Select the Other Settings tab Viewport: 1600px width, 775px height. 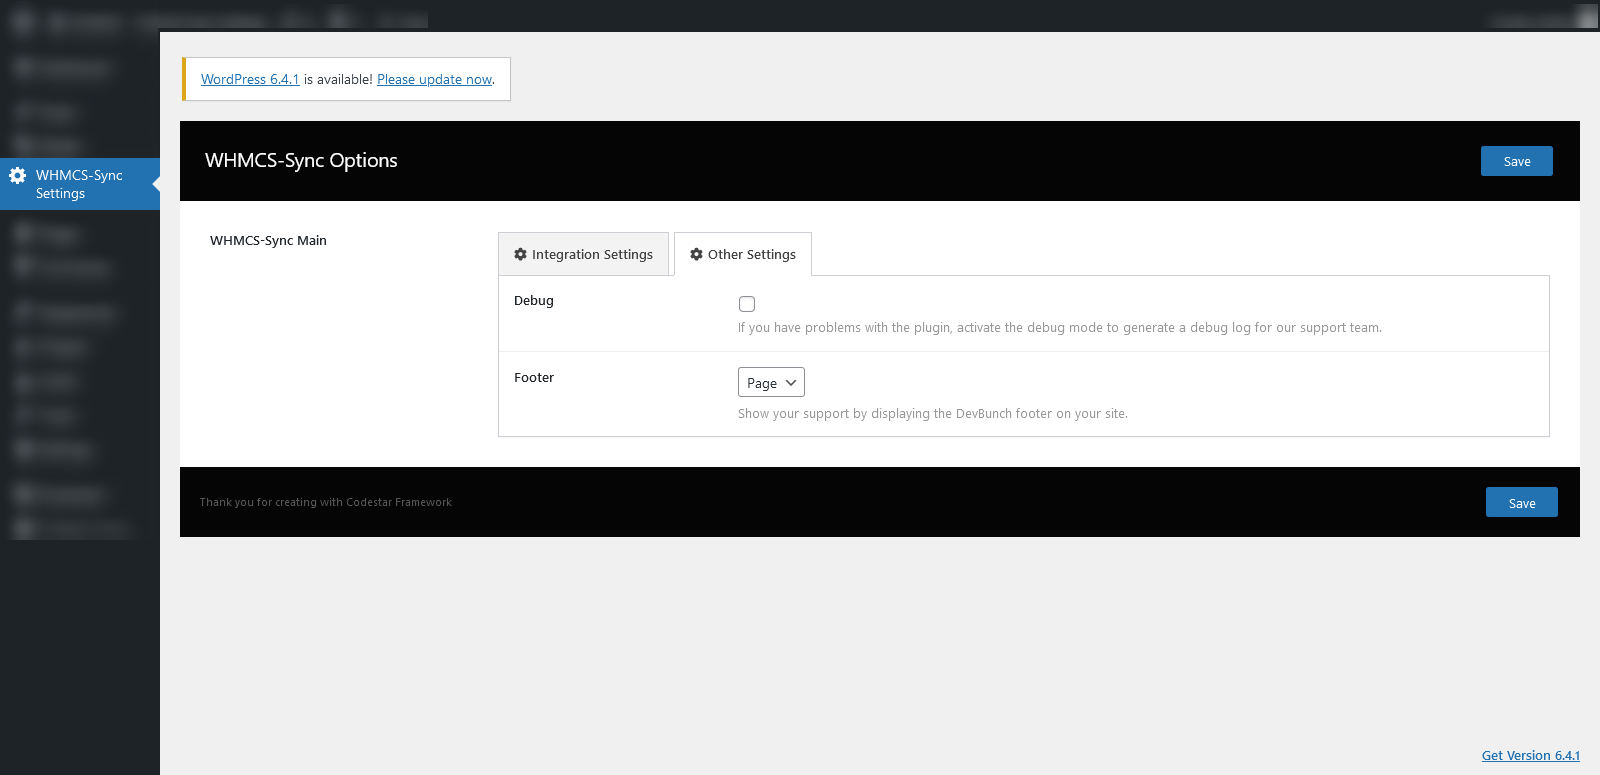pos(743,255)
